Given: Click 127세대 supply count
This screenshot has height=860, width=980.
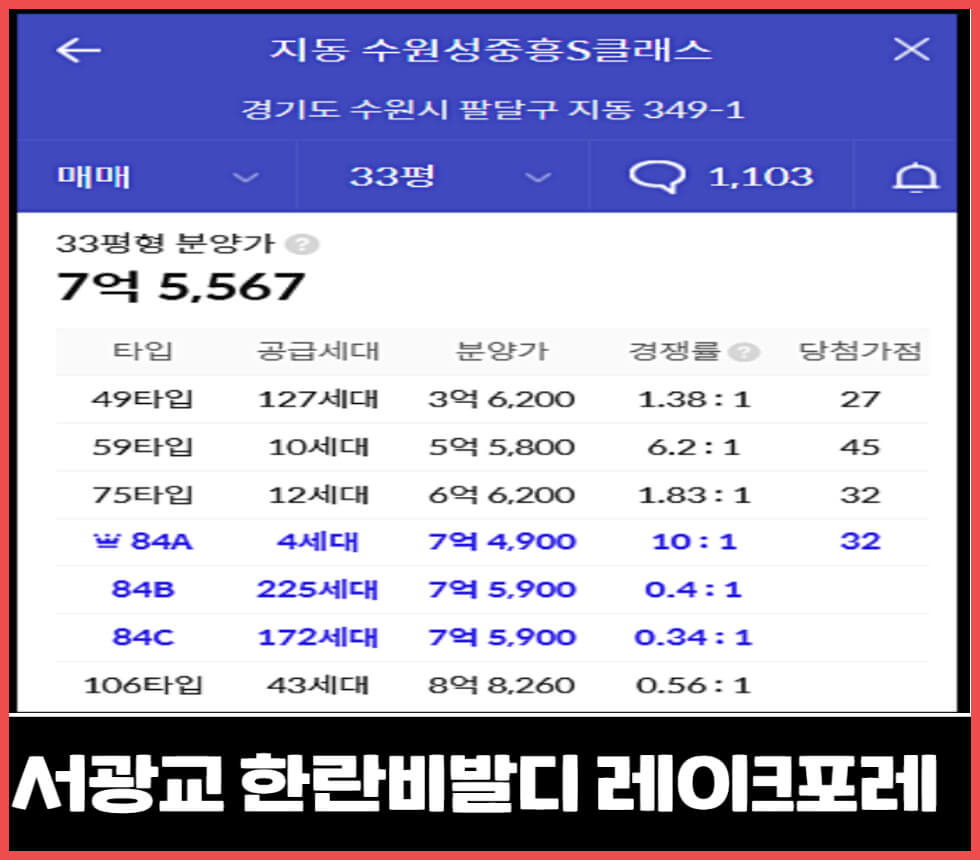Looking at the screenshot, I should (318, 399).
